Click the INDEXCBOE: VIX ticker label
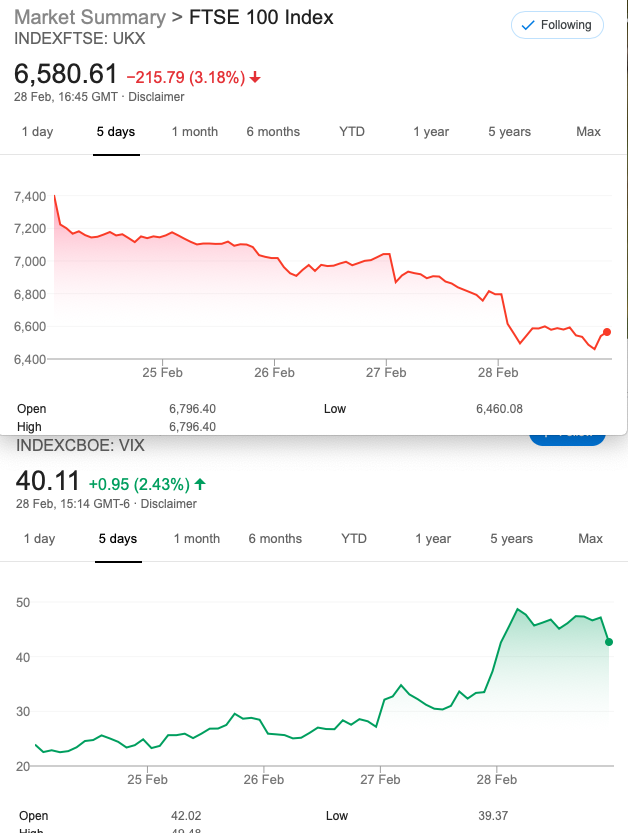Viewport: 628px width, 833px height. [80, 445]
